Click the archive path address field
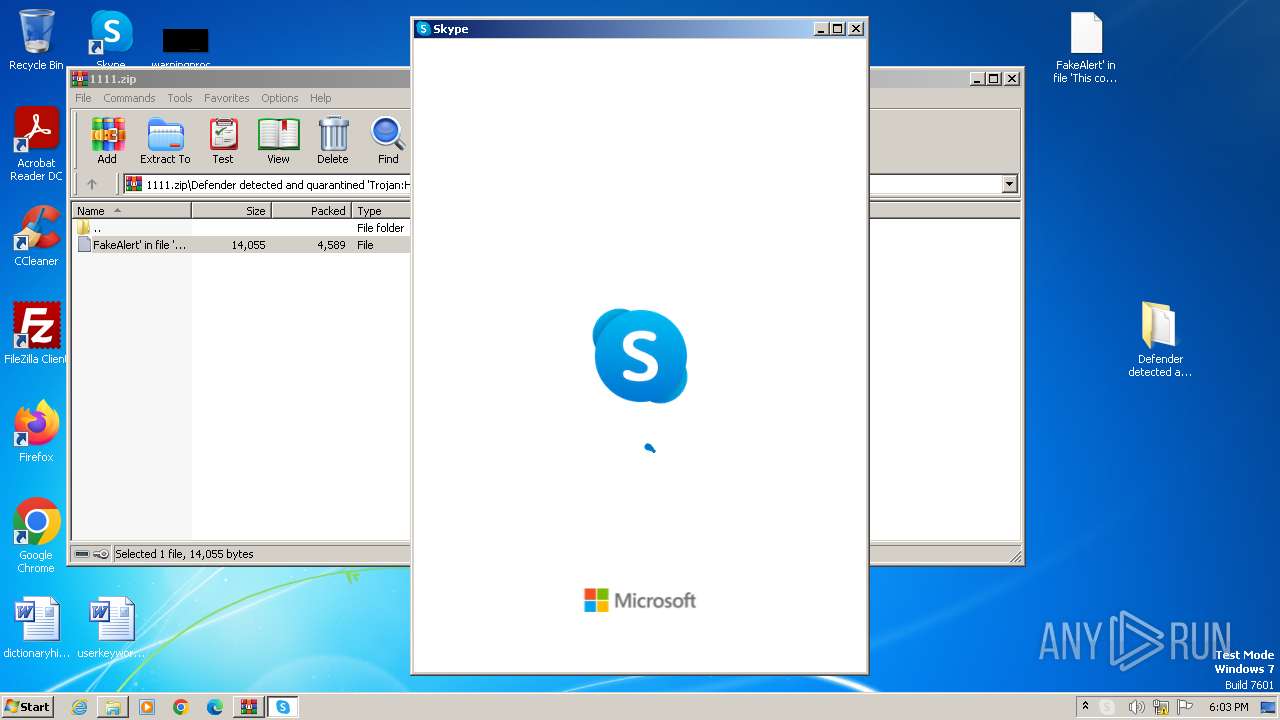The height and width of the screenshot is (720, 1280). coord(570,184)
